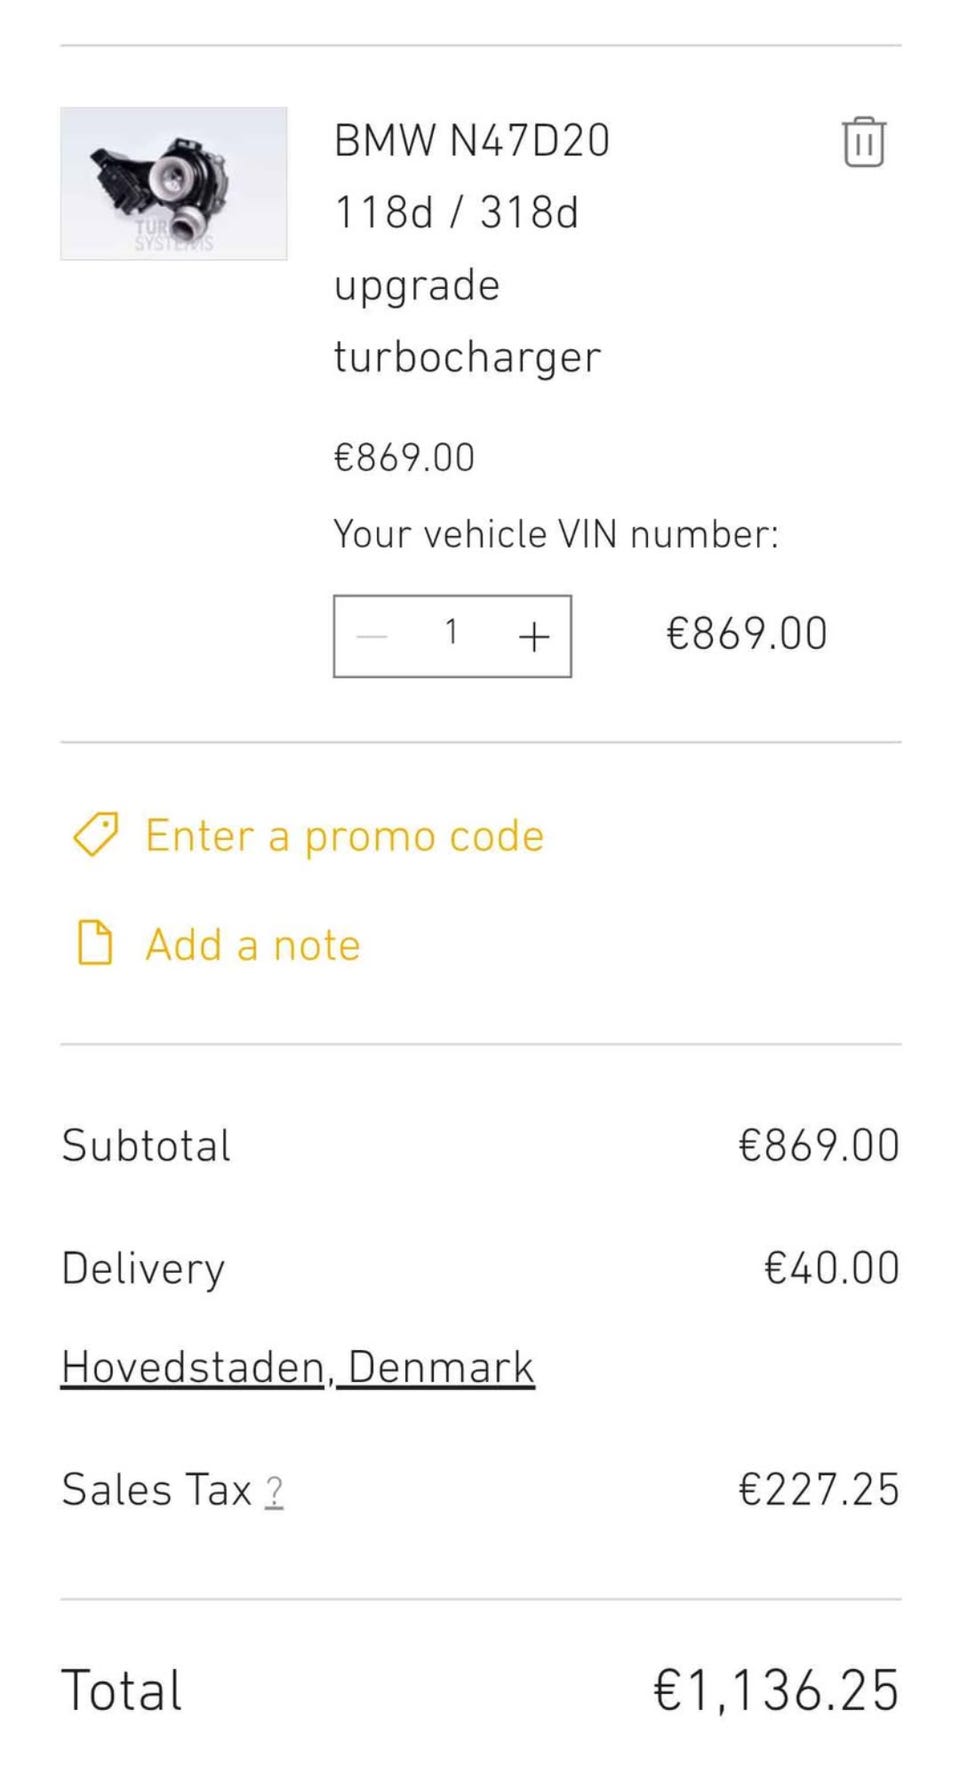Screen dimensions: 960x1773
Task: Click the line total beside quantity stepper
Action: click(747, 634)
